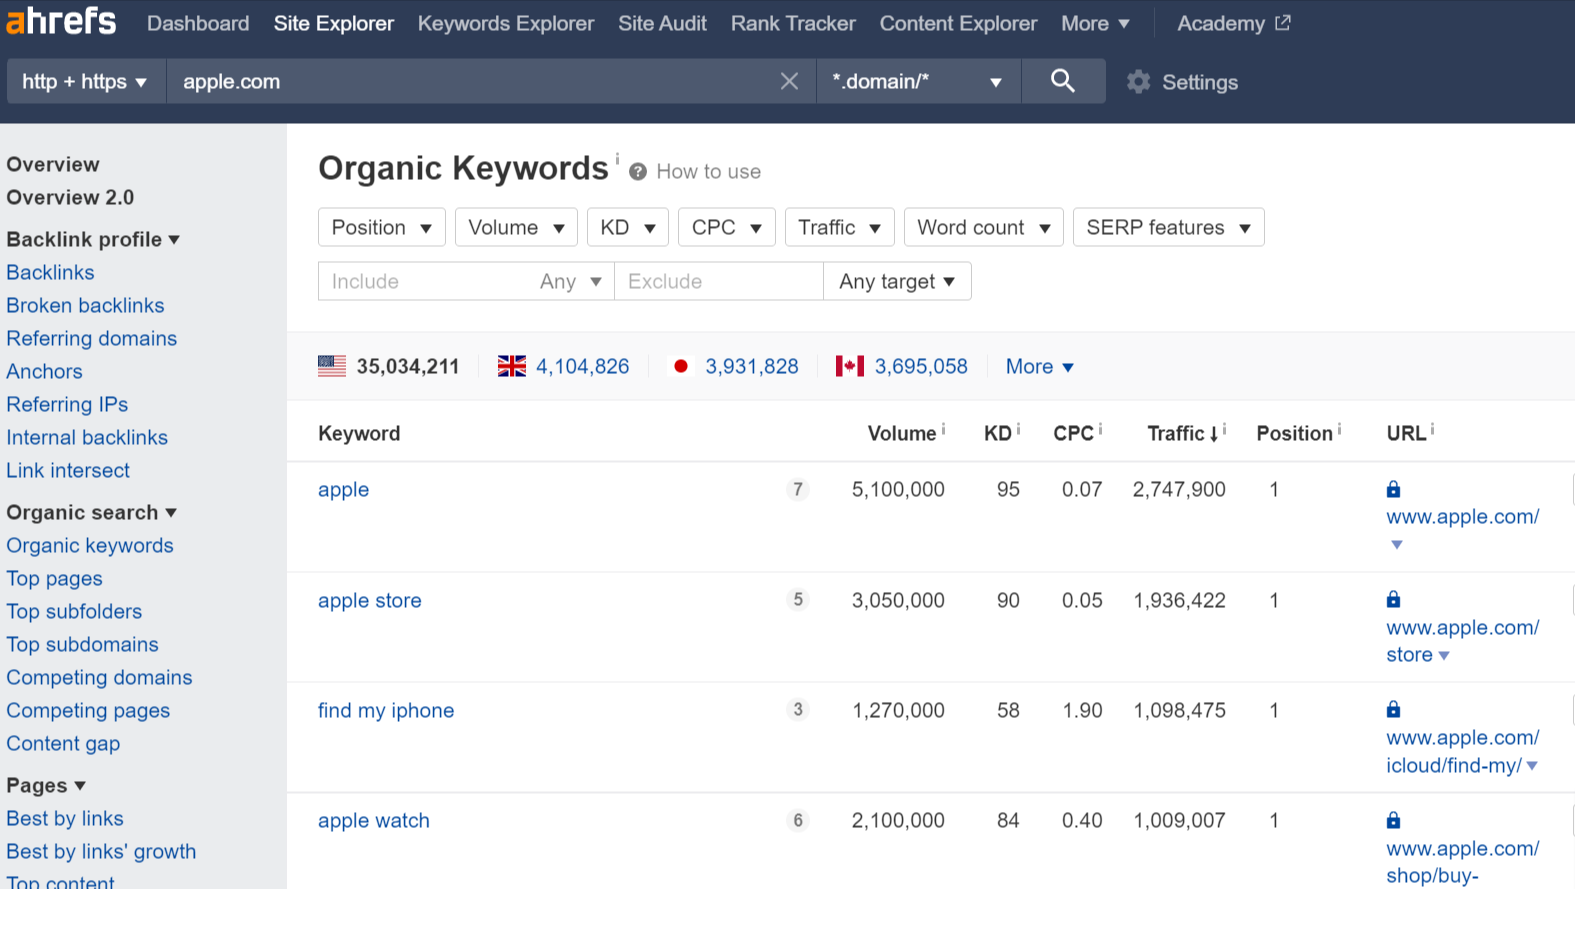
Task: Click lock icon for apple keyword URL
Action: click(1393, 489)
